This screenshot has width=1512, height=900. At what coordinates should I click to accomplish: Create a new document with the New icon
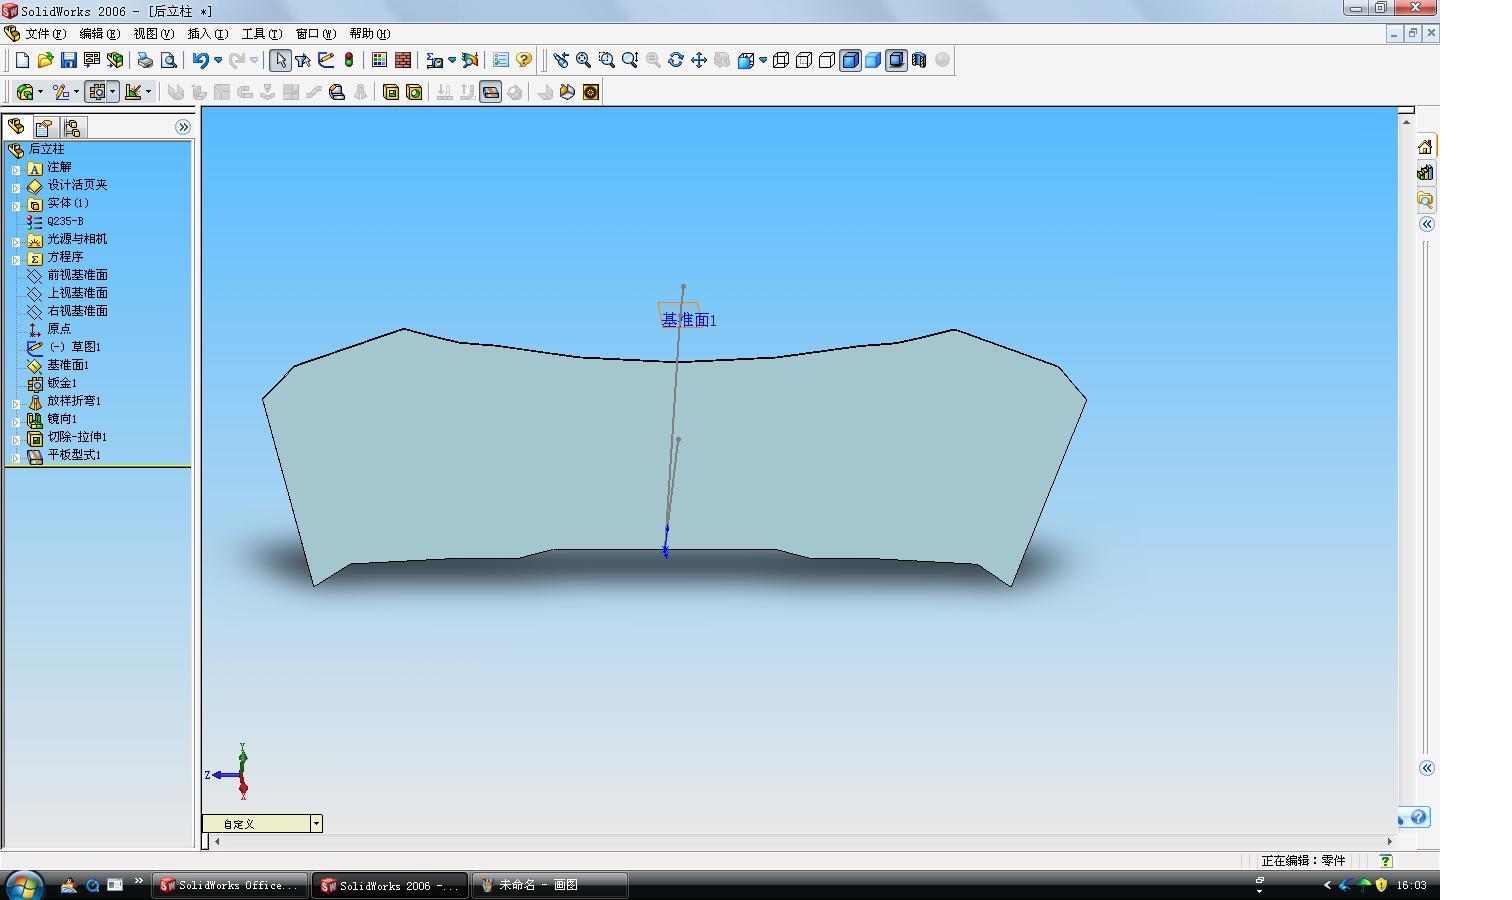tap(22, 60)
